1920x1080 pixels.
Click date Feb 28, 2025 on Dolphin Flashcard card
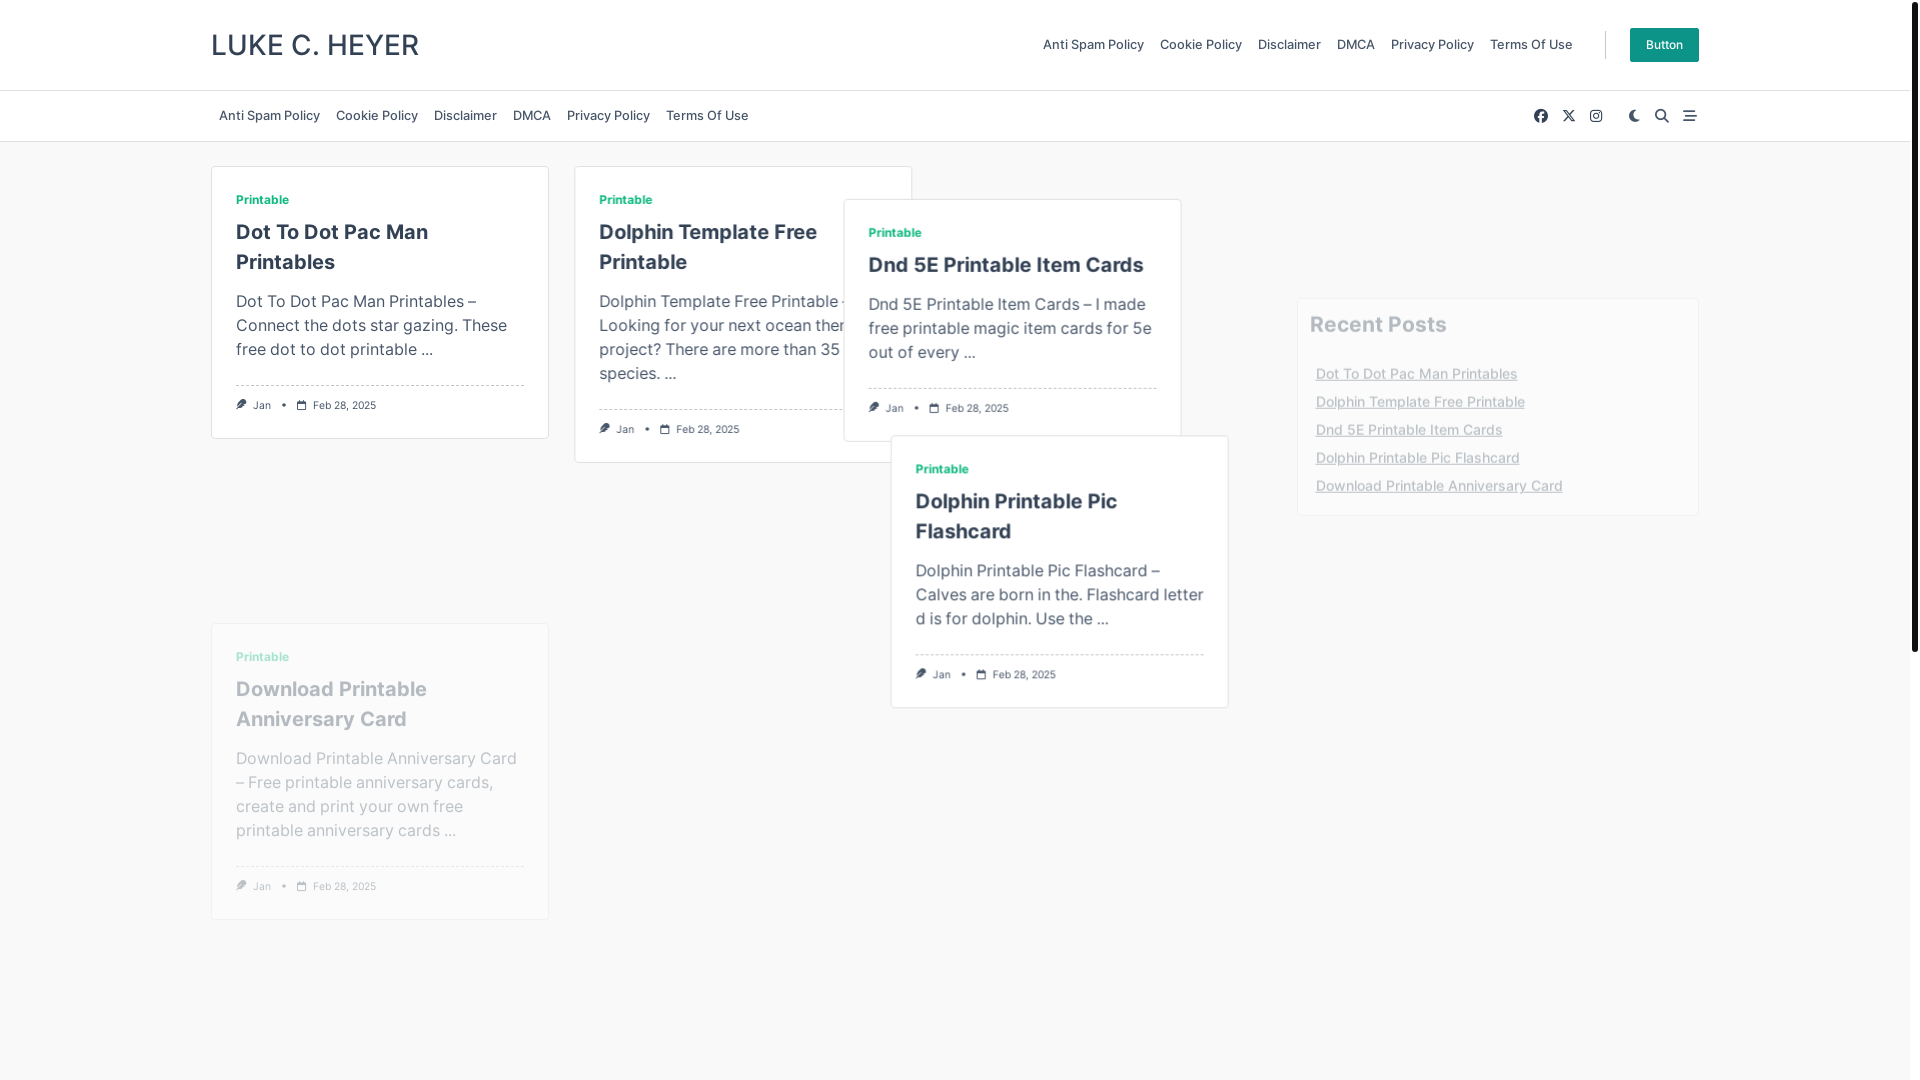pyautogui.click(x=1023, y=674)
